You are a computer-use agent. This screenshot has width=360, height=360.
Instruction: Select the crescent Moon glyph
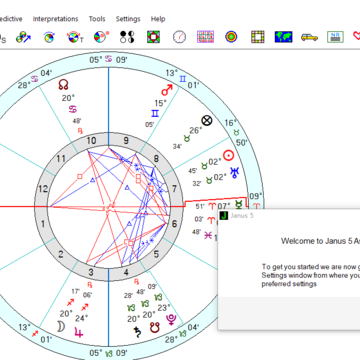pyautogui.click(x=61, y=326)
